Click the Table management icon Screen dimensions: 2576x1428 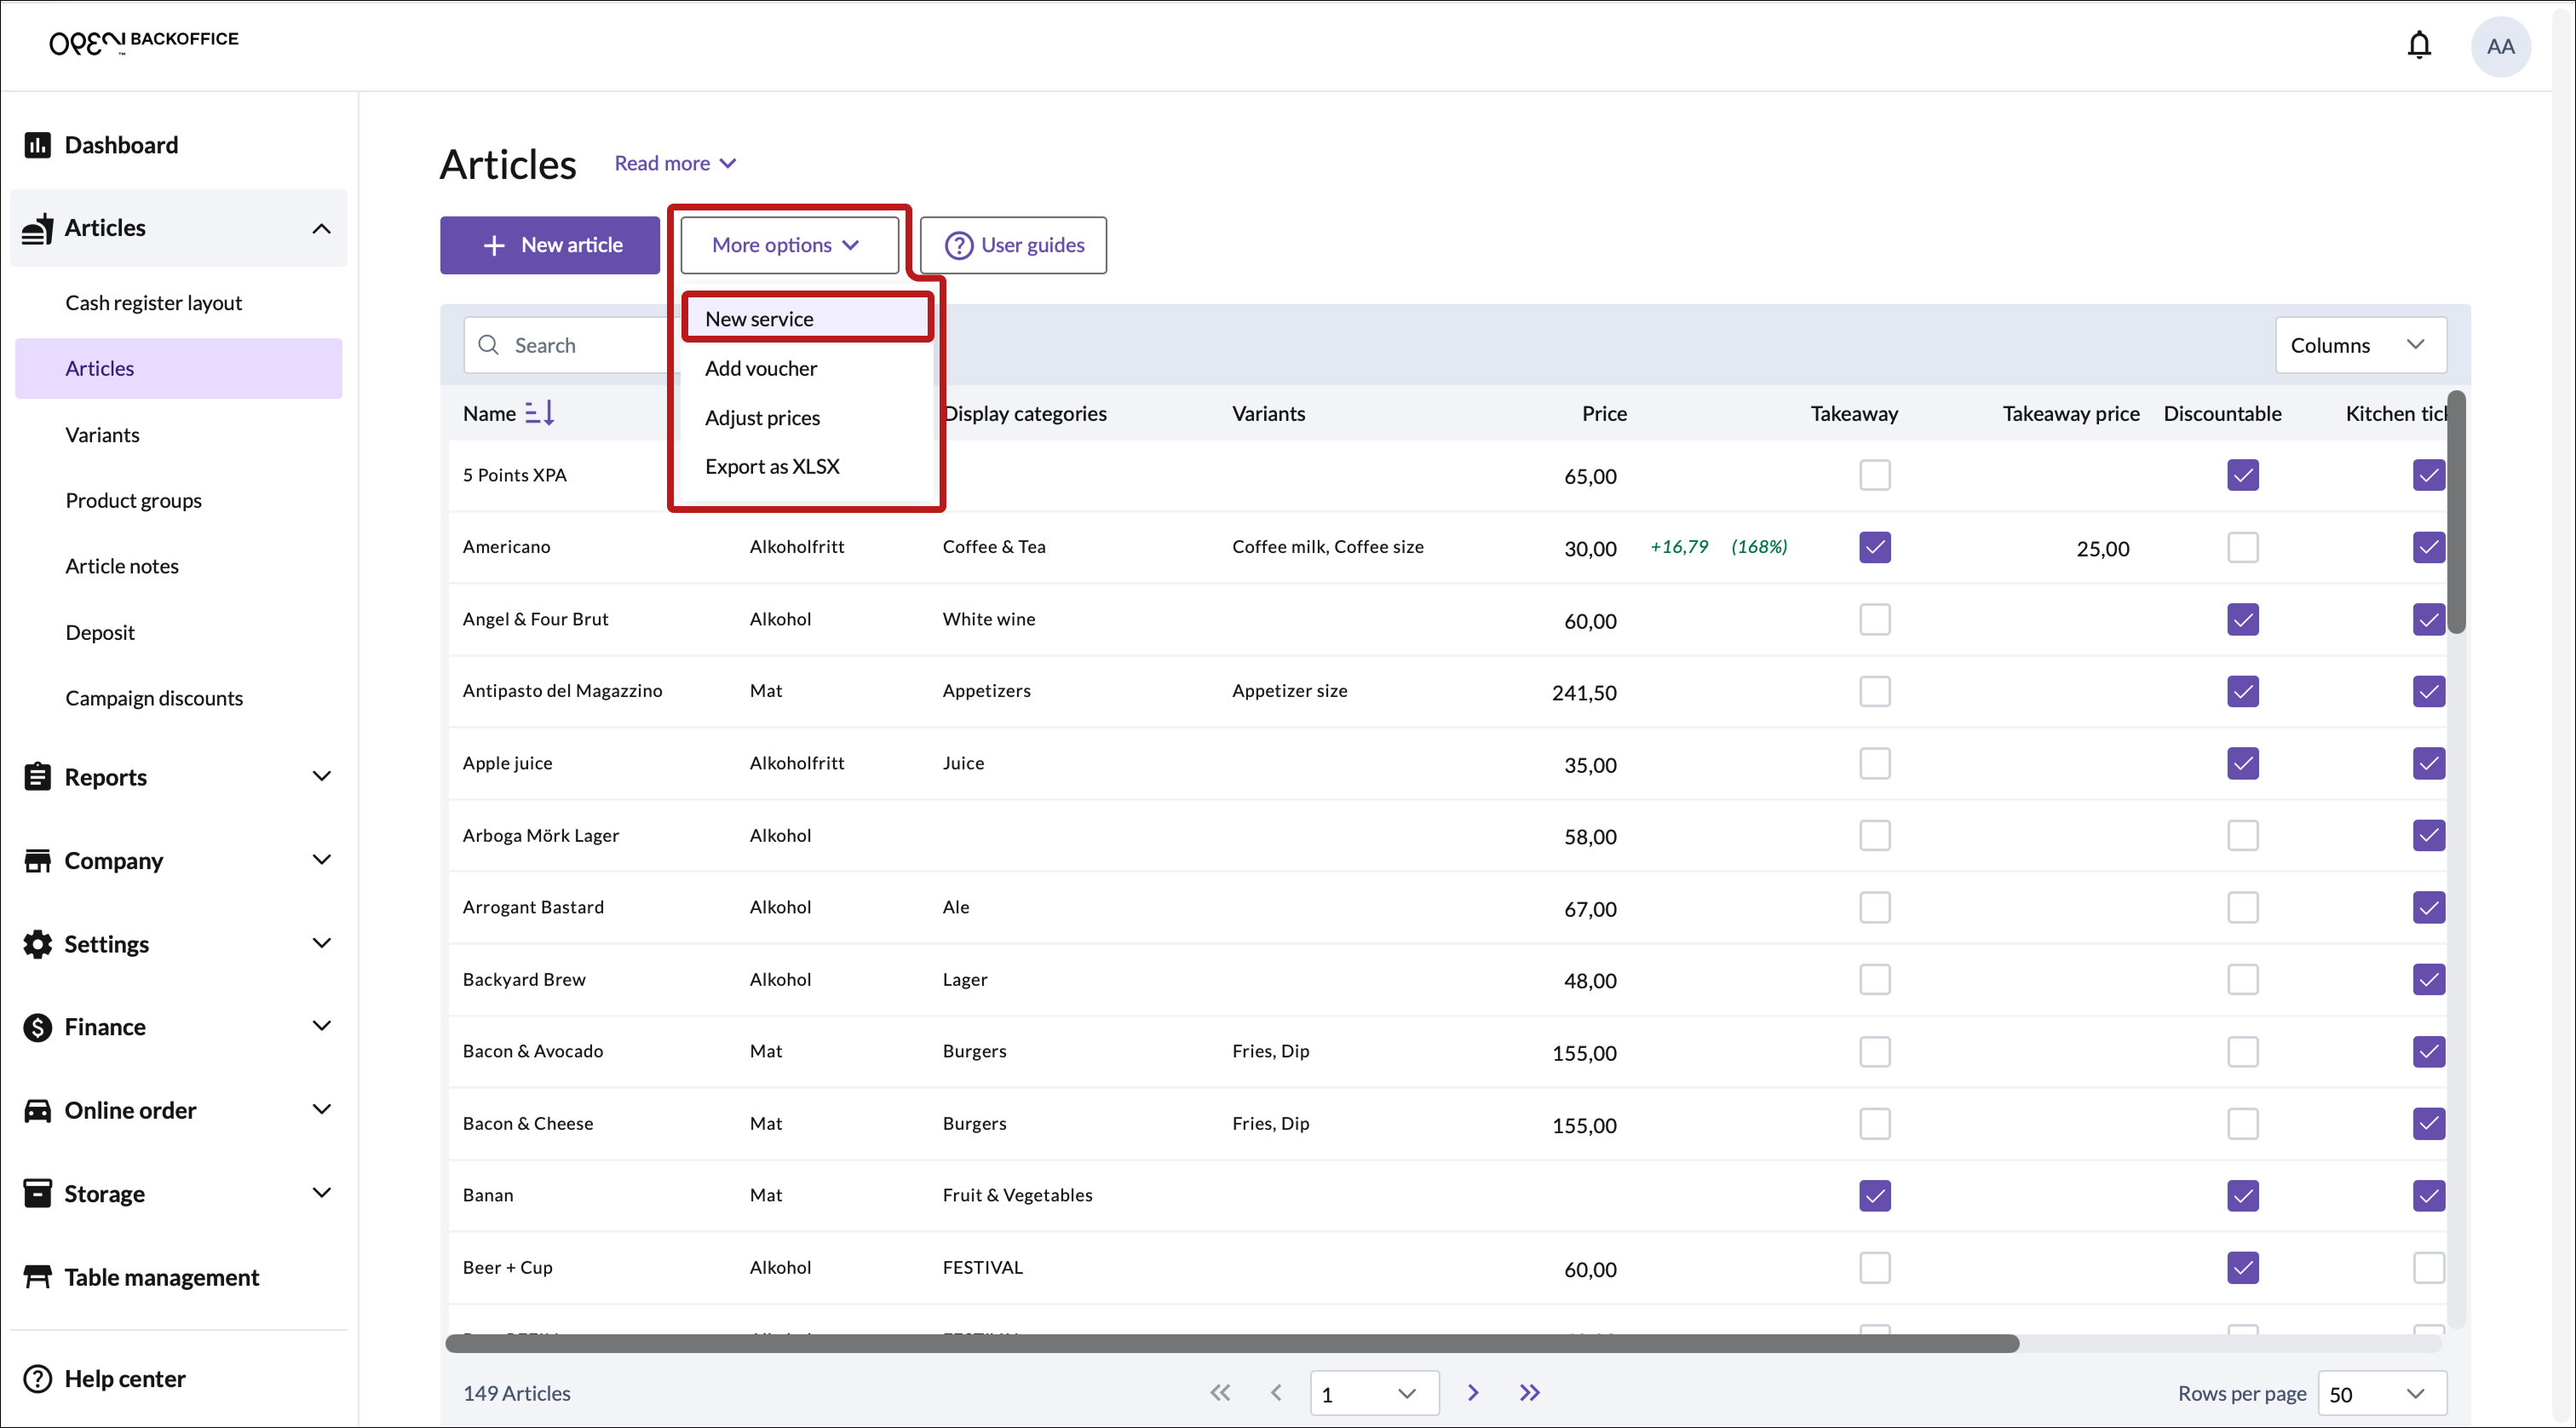(37, 1277)
